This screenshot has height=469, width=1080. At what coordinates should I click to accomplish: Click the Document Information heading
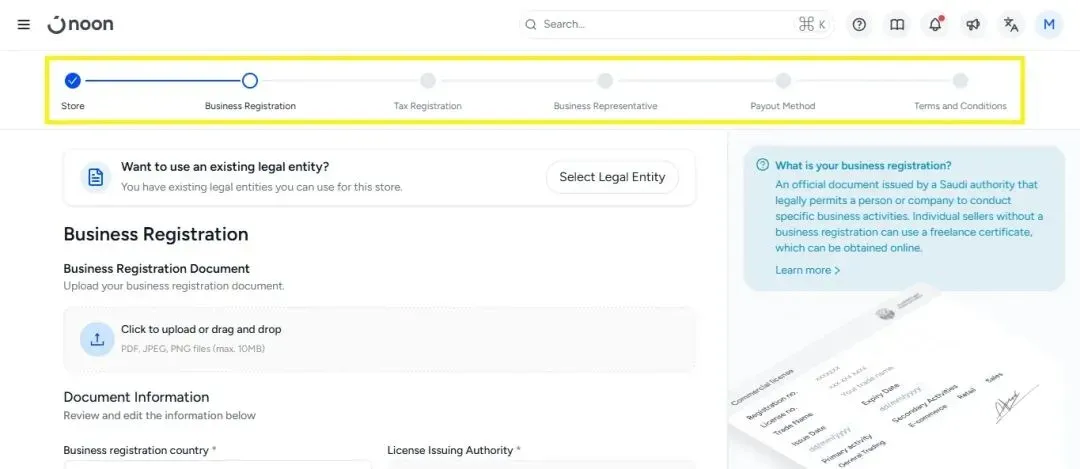(136, 397)
